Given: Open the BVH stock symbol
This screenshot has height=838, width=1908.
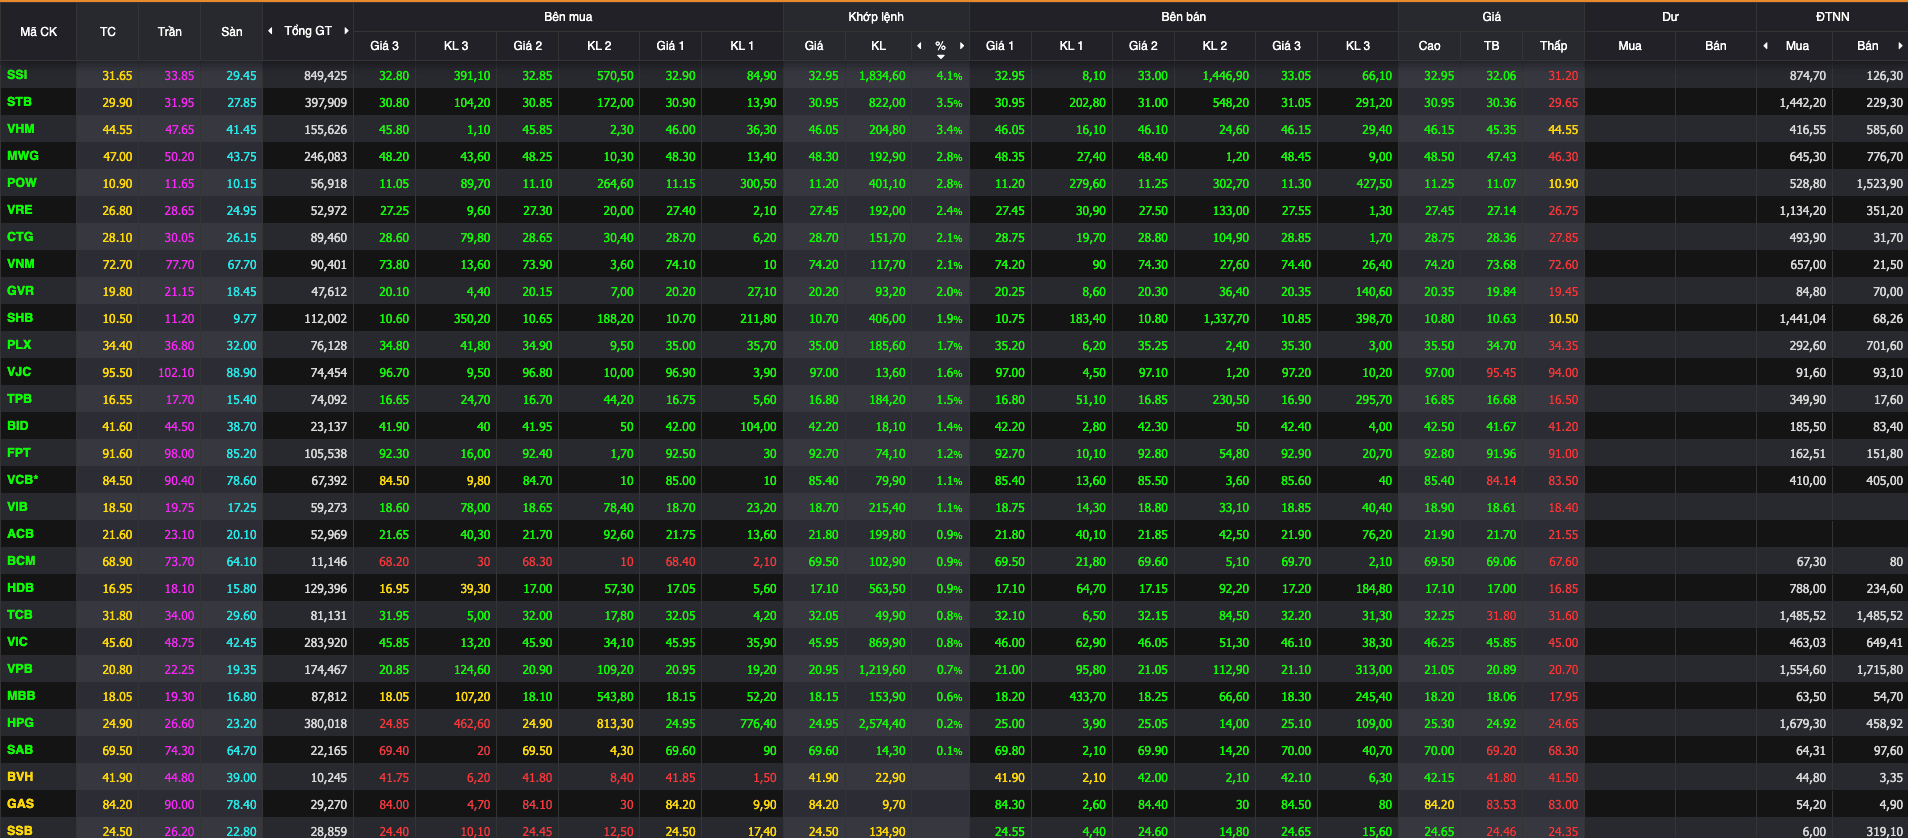Looking at the screenshot, I should [20, 777].
